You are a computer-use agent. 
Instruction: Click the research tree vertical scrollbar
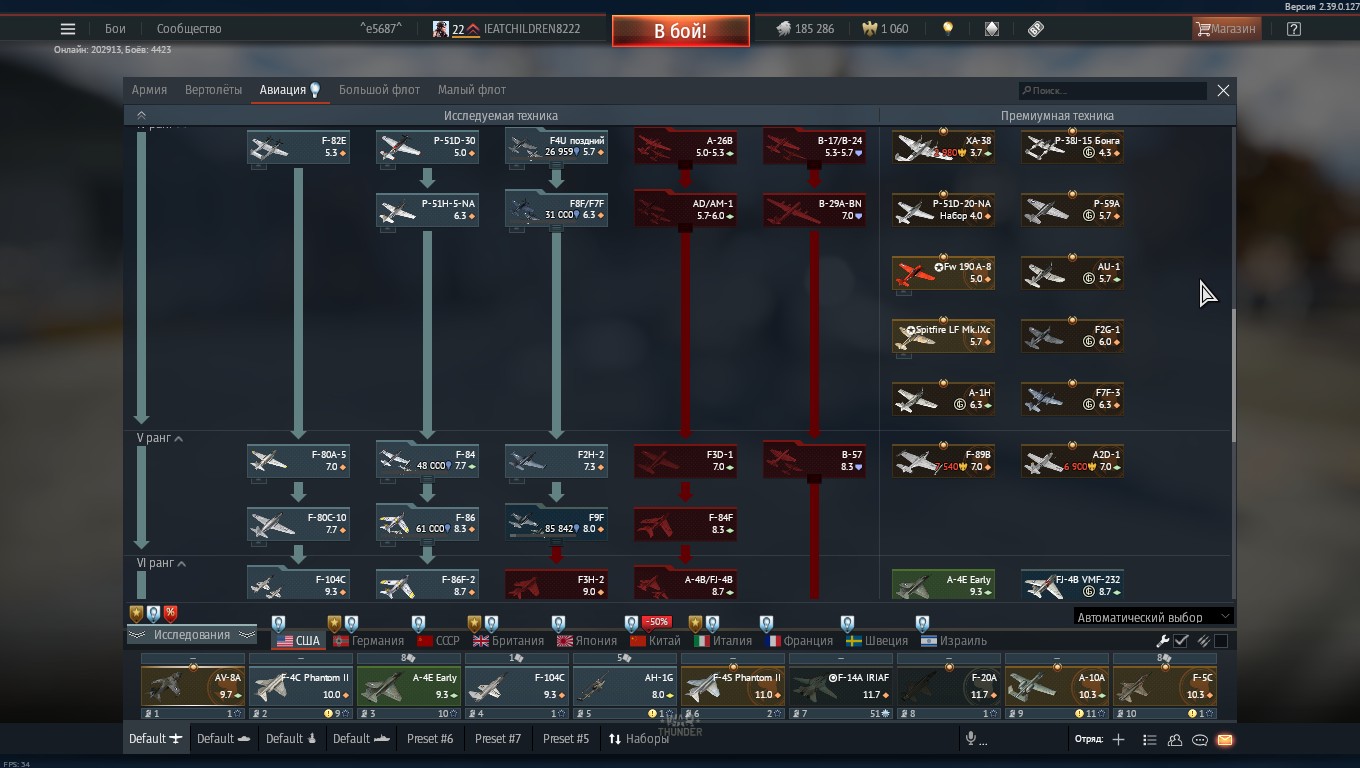point(1233,375)
